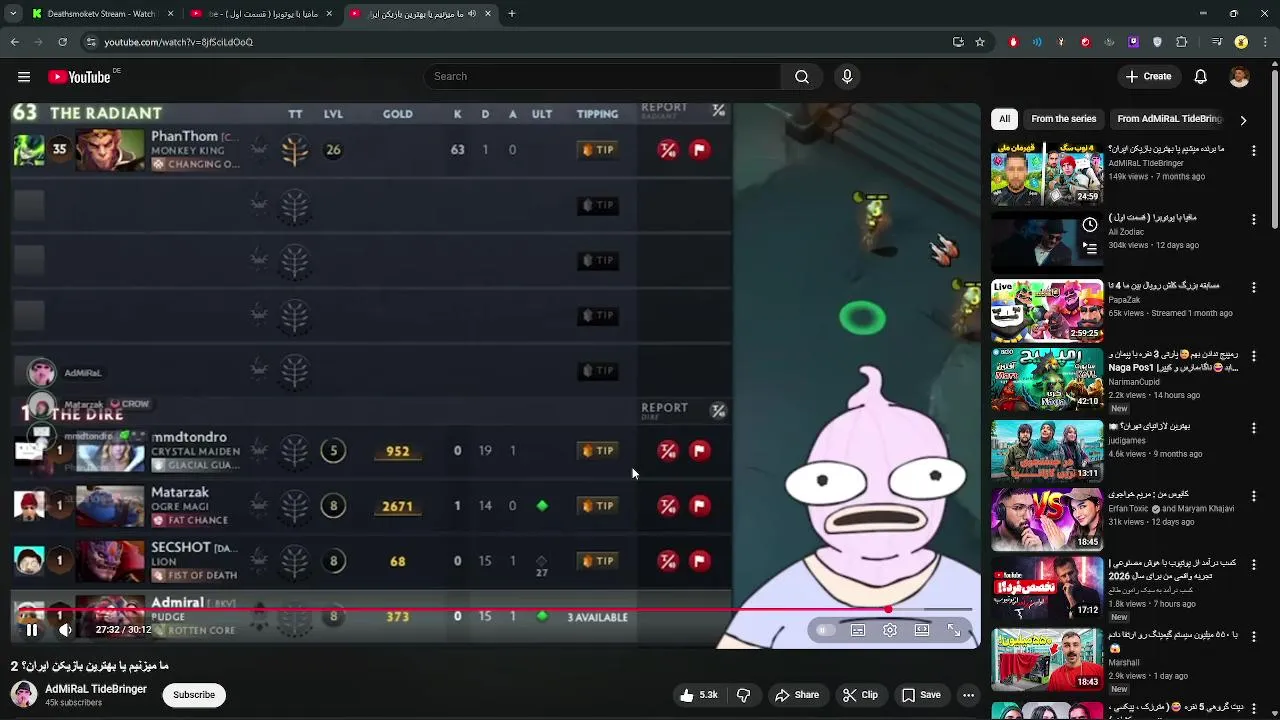Open the 17:12 video thumbnail
This screenshot has width=1280, height=720.
(x=1047, y=589)
